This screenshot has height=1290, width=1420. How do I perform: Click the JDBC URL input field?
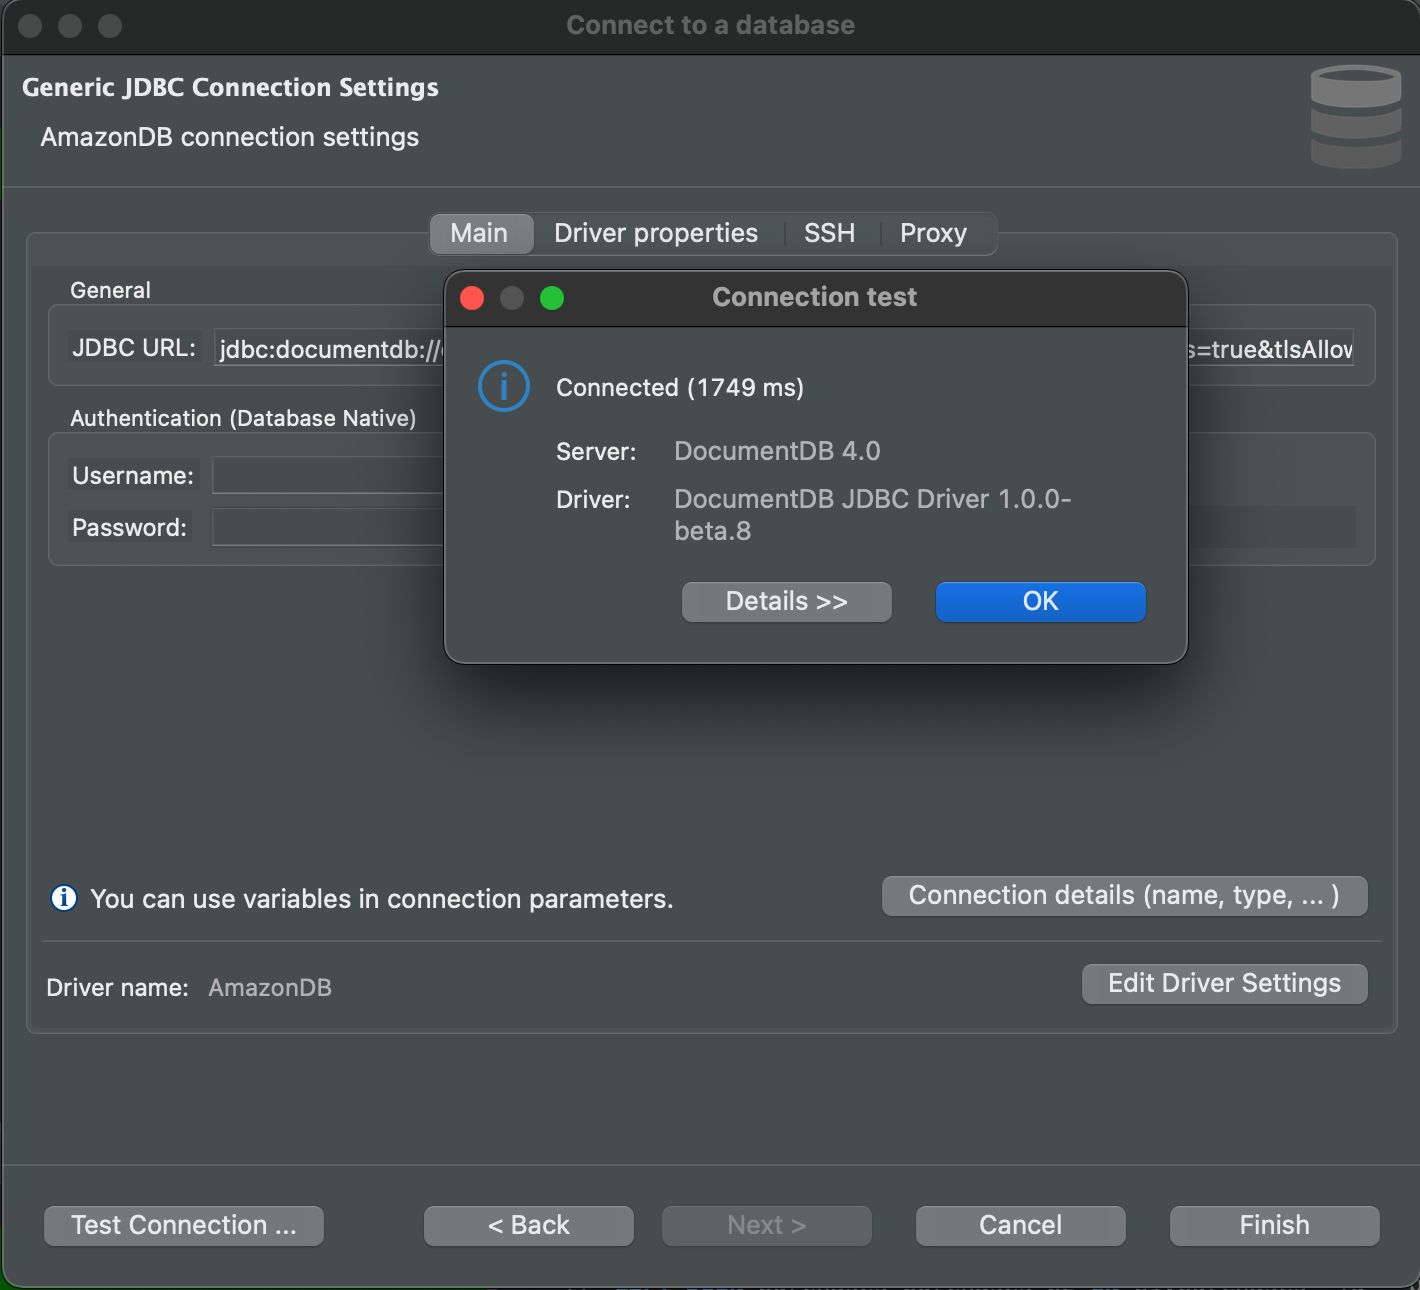pyautogui.click(x=784, y=348)
